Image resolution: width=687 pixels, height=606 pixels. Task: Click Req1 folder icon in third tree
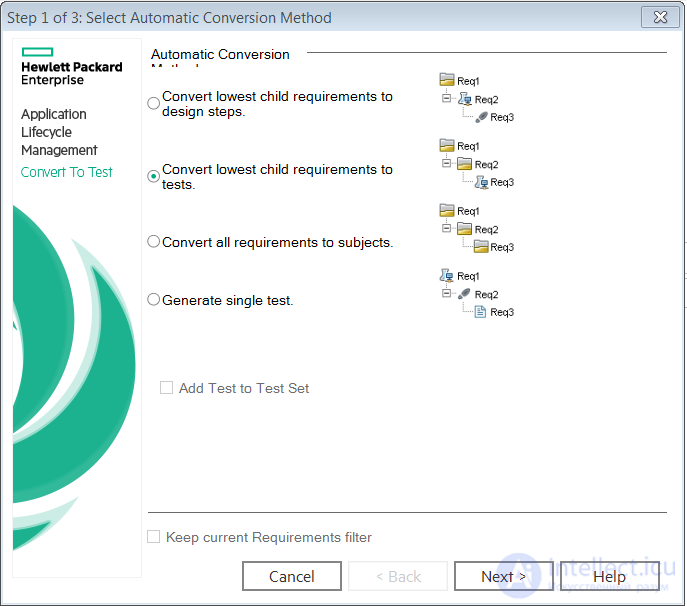[446, 210]
